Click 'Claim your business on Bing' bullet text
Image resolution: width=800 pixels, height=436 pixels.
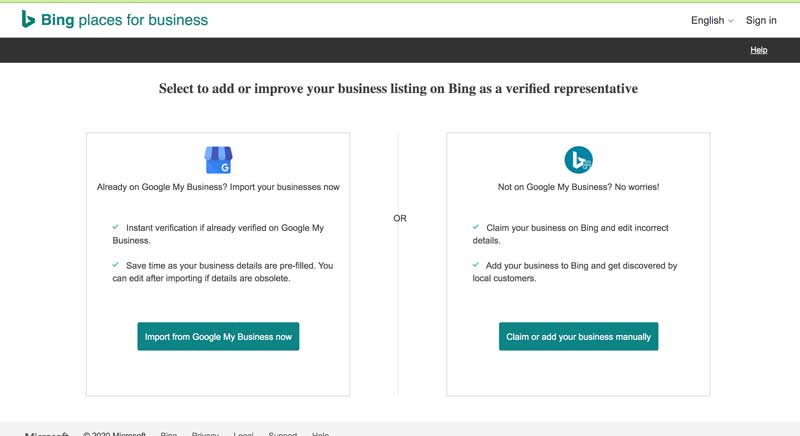point(570,234)
